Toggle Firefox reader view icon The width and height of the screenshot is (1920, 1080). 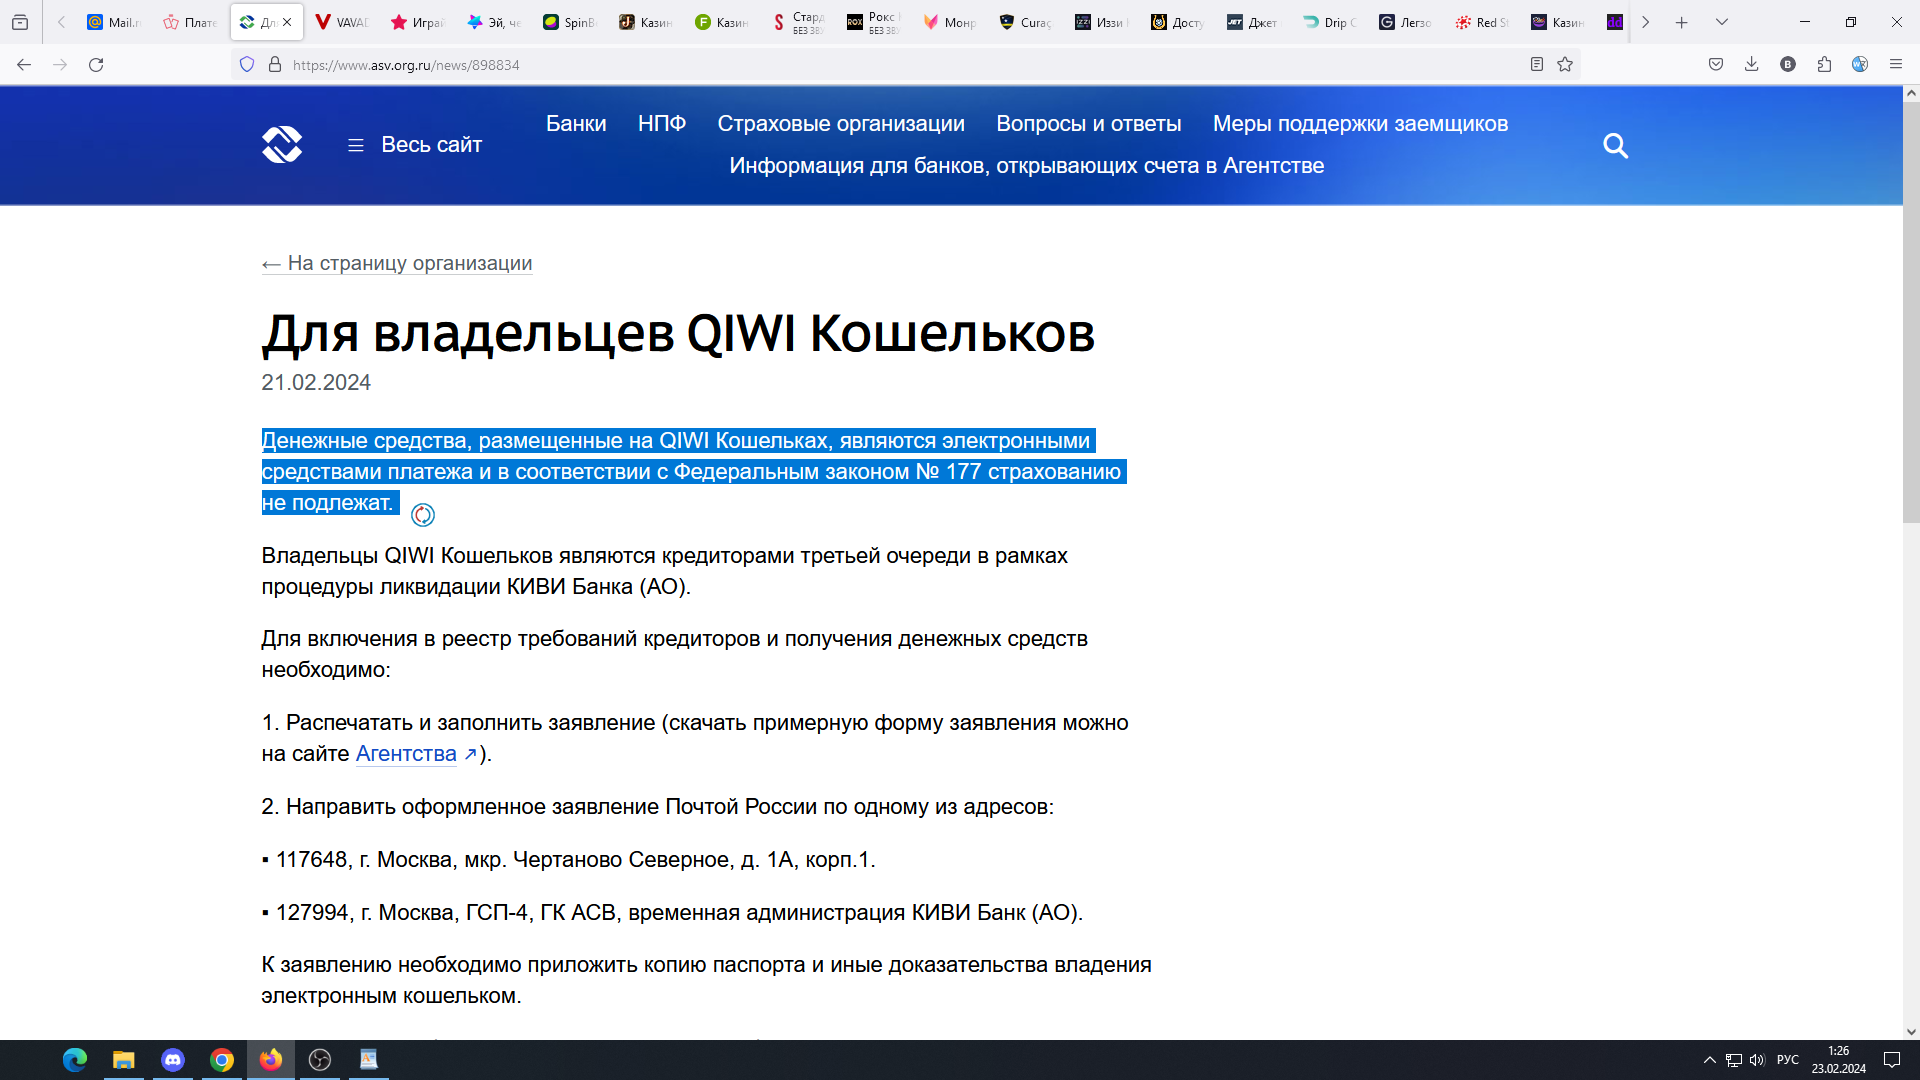[x=1537, y=65]
